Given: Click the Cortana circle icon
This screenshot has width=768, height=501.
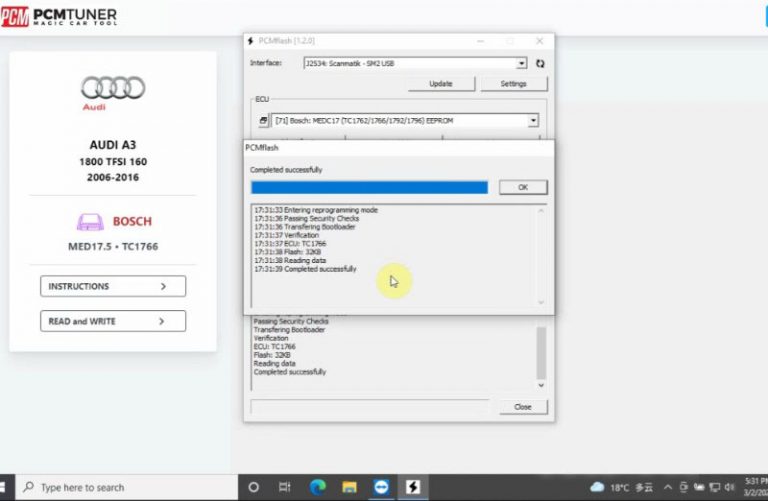Looking at the screenshot, I should point(253,487).
